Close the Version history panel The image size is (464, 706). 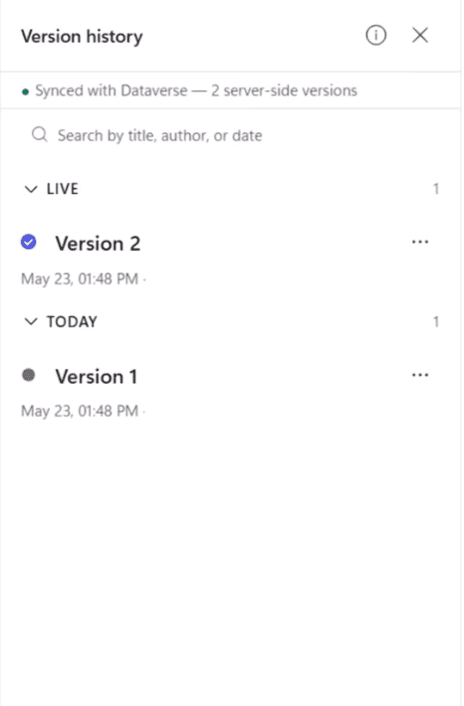420,35
